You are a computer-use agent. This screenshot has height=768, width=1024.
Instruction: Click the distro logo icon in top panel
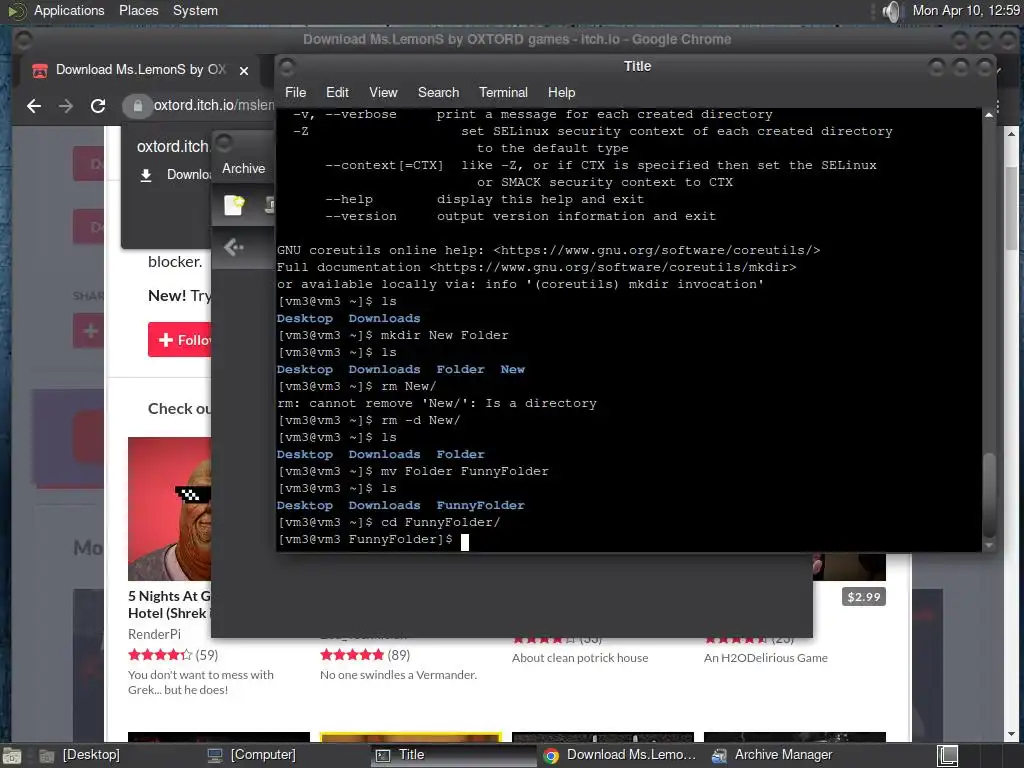tap(17, 11)
